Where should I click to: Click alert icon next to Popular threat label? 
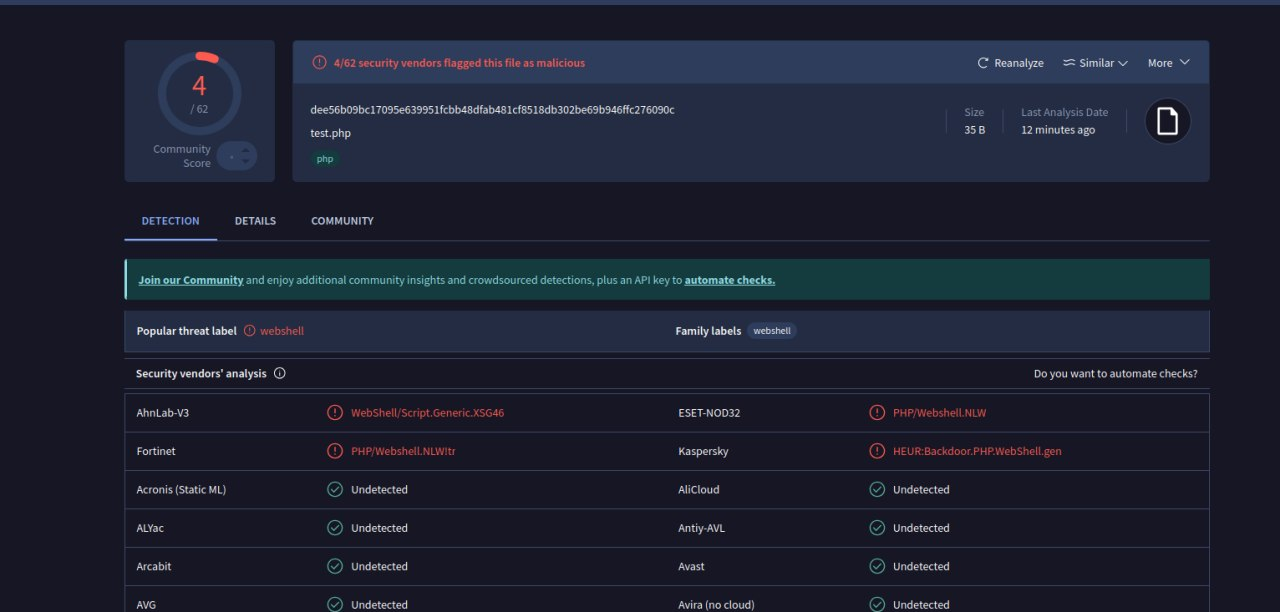tap(250, 331)
